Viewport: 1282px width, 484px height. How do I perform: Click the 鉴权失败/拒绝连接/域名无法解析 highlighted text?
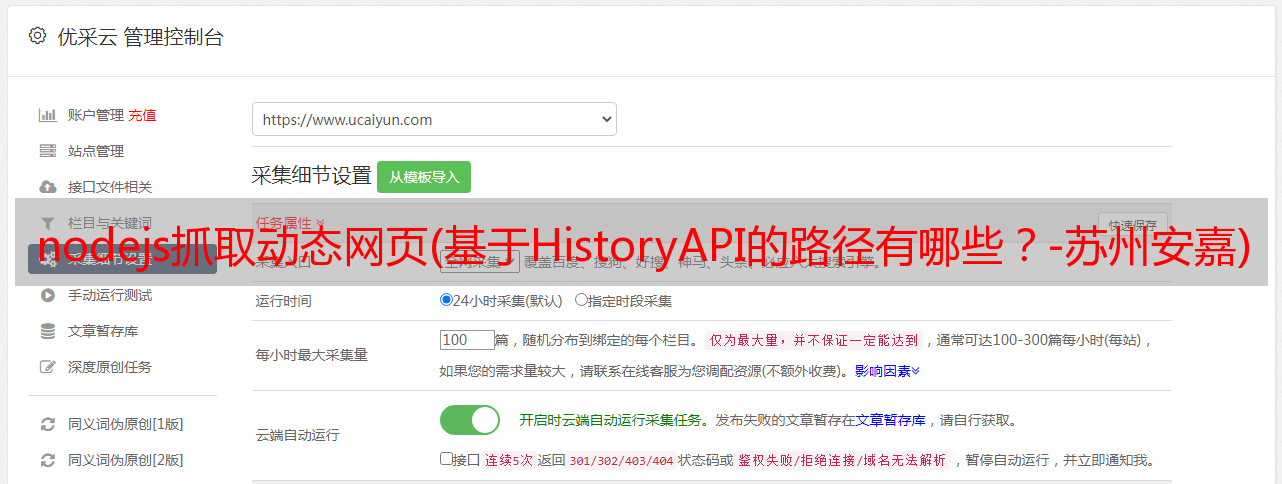843,460
